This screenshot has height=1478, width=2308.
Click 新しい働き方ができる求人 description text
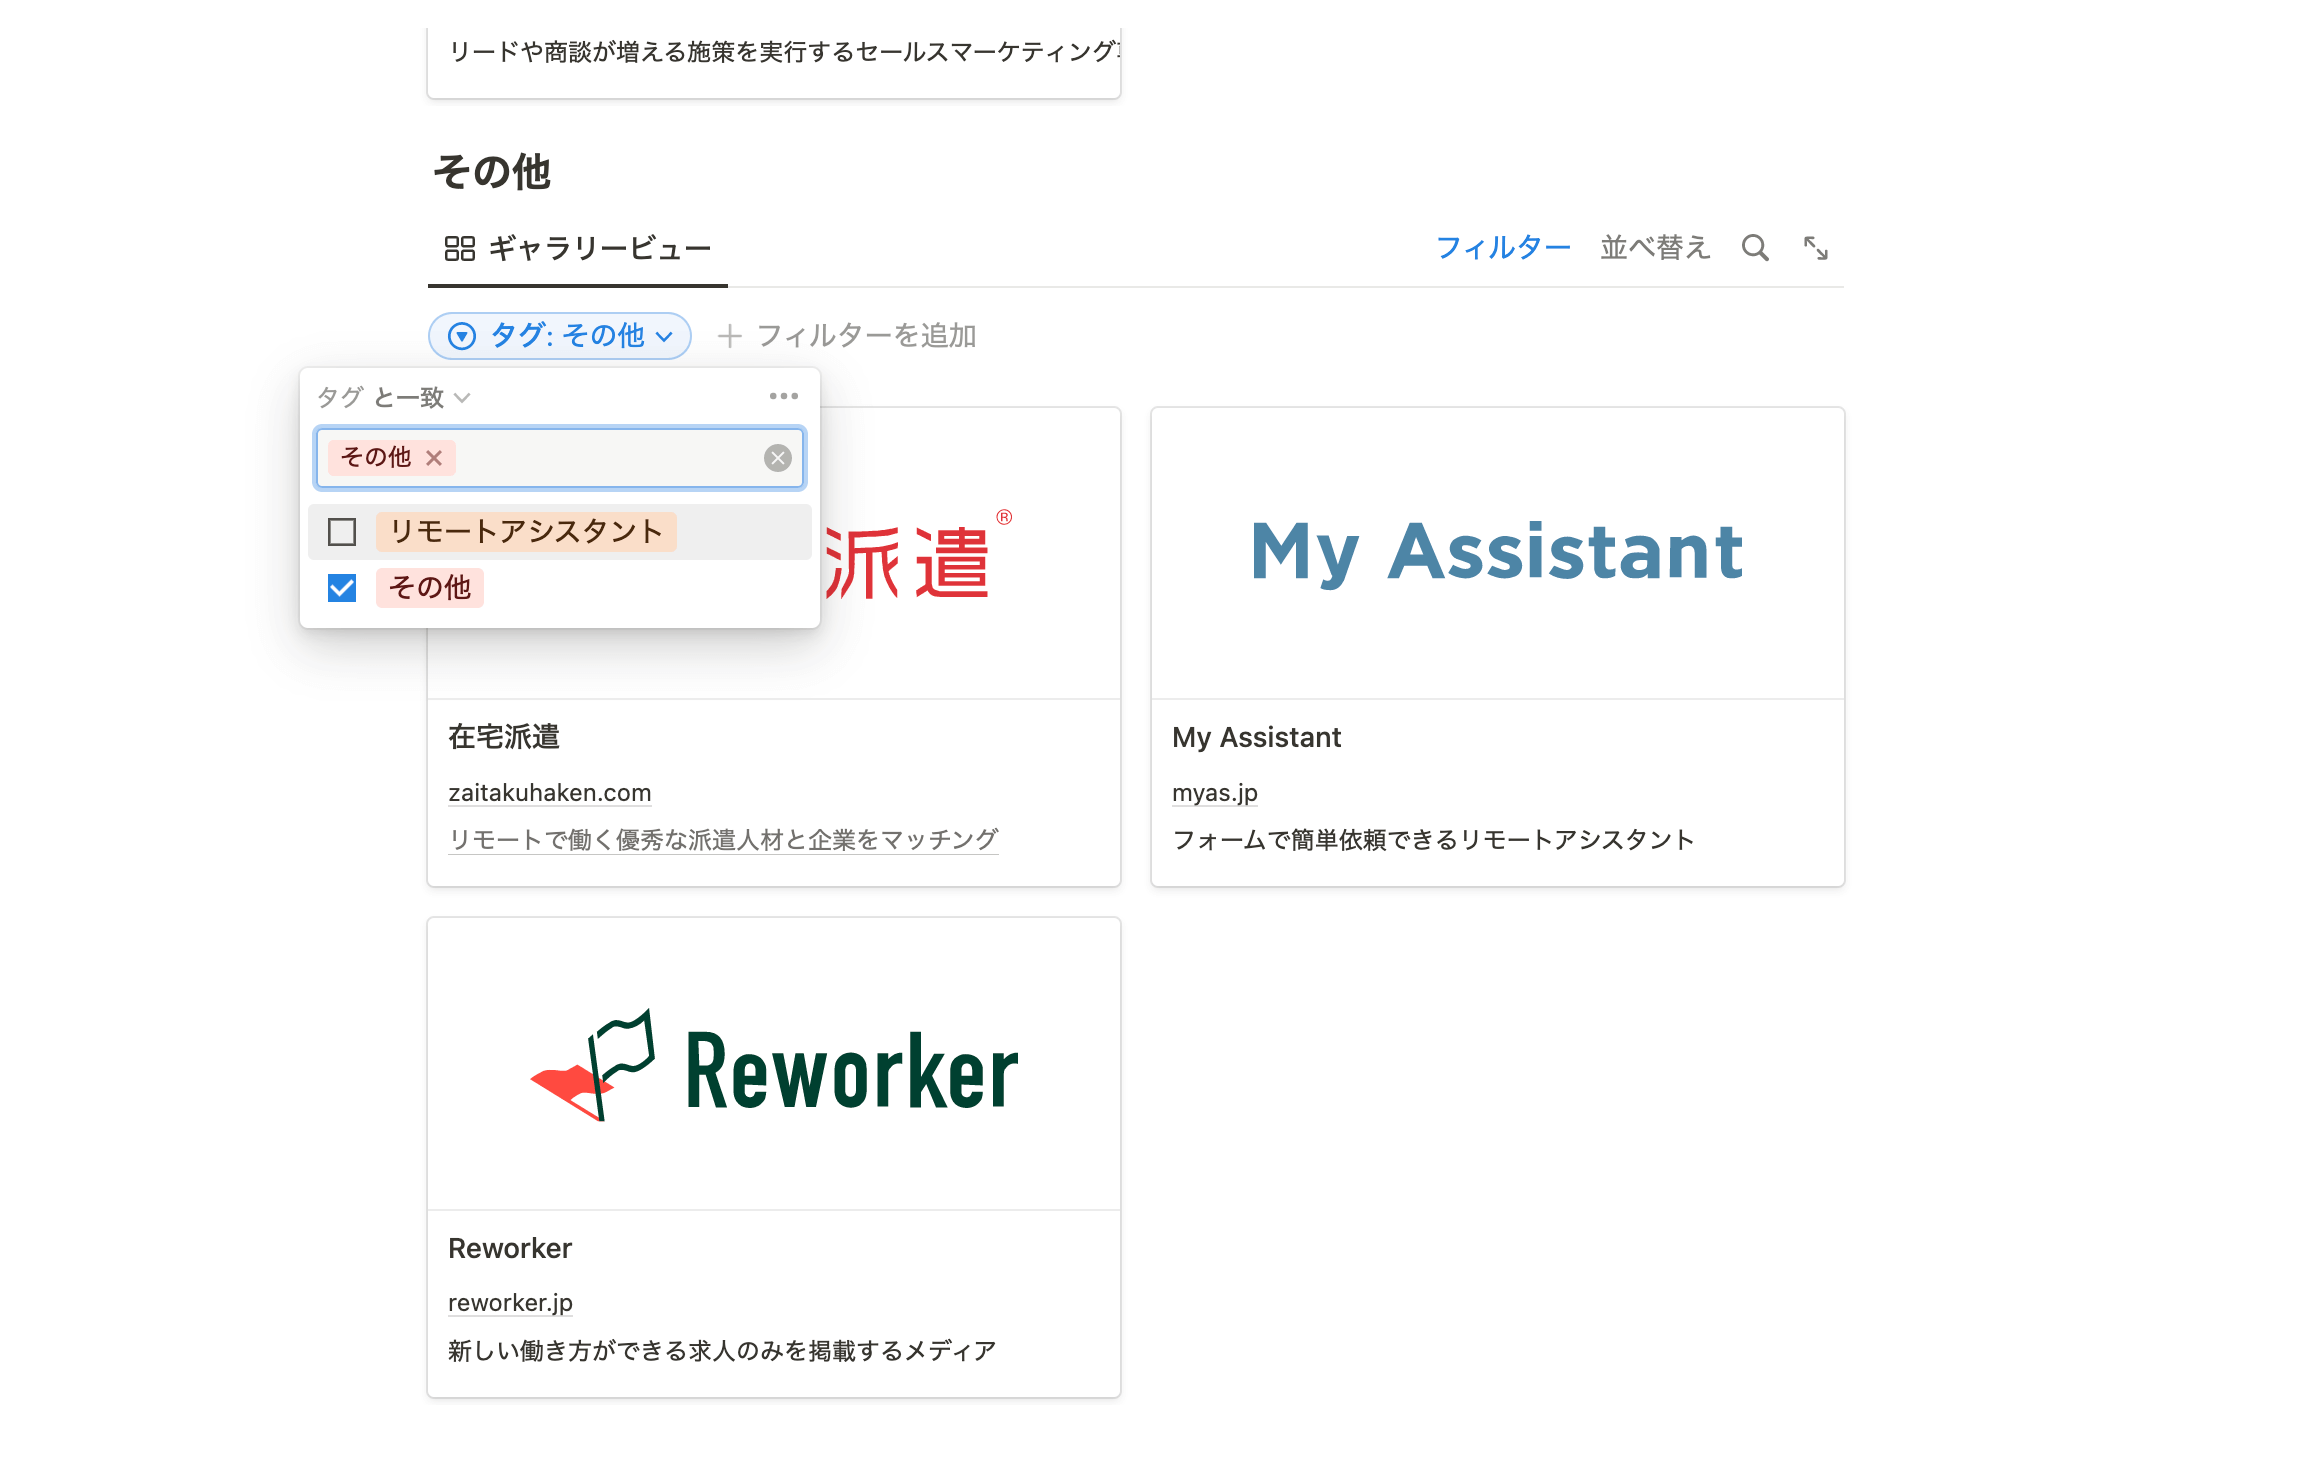click(722, 1352)
